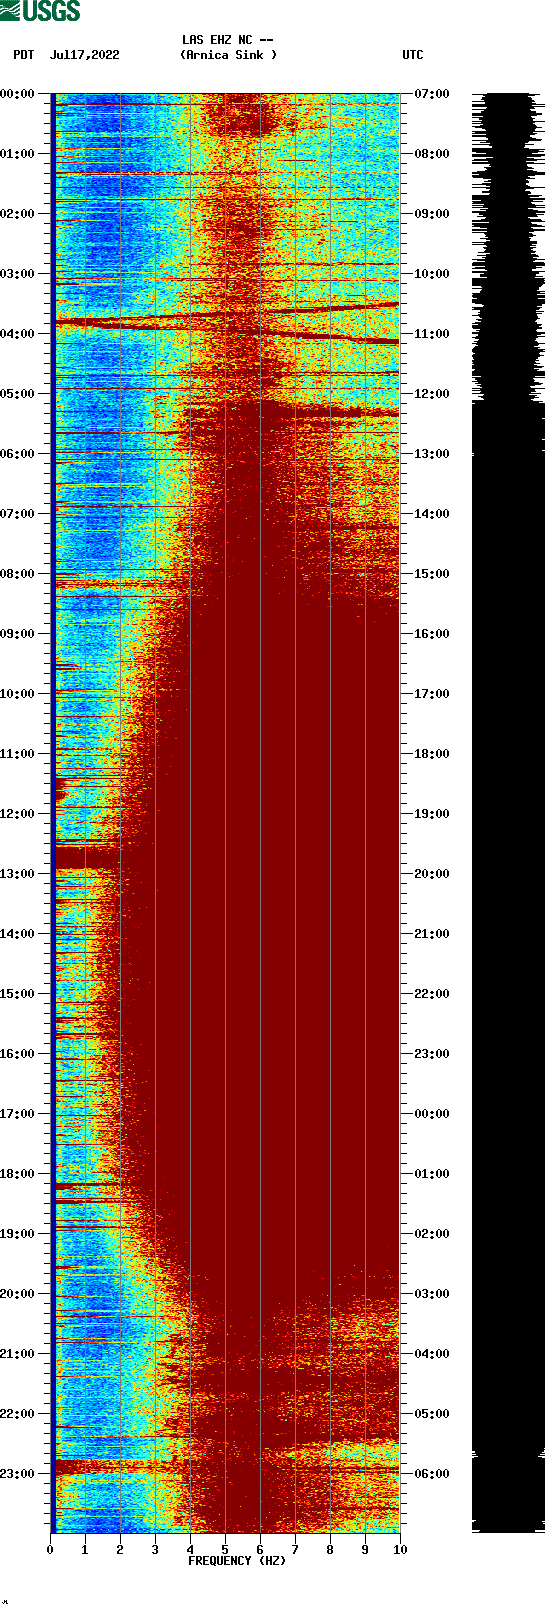552x1613 pixels.
Task: Click the '01:00' PDT time label
Action: [x=18, y=154]
